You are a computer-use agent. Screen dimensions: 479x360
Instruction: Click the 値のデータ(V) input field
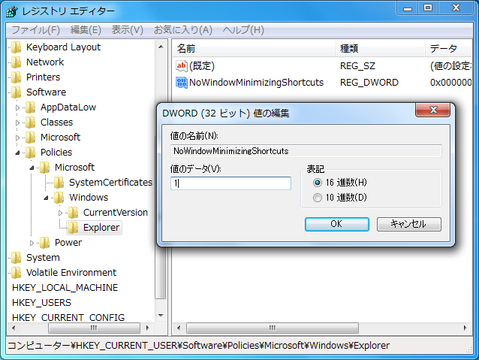[x=231, y=183]
